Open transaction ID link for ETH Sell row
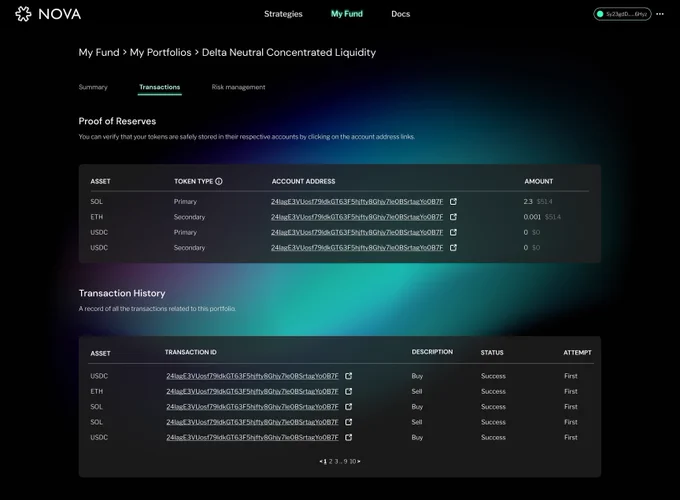The height and width of the screenshot is (500, 680). click(252, 391)
